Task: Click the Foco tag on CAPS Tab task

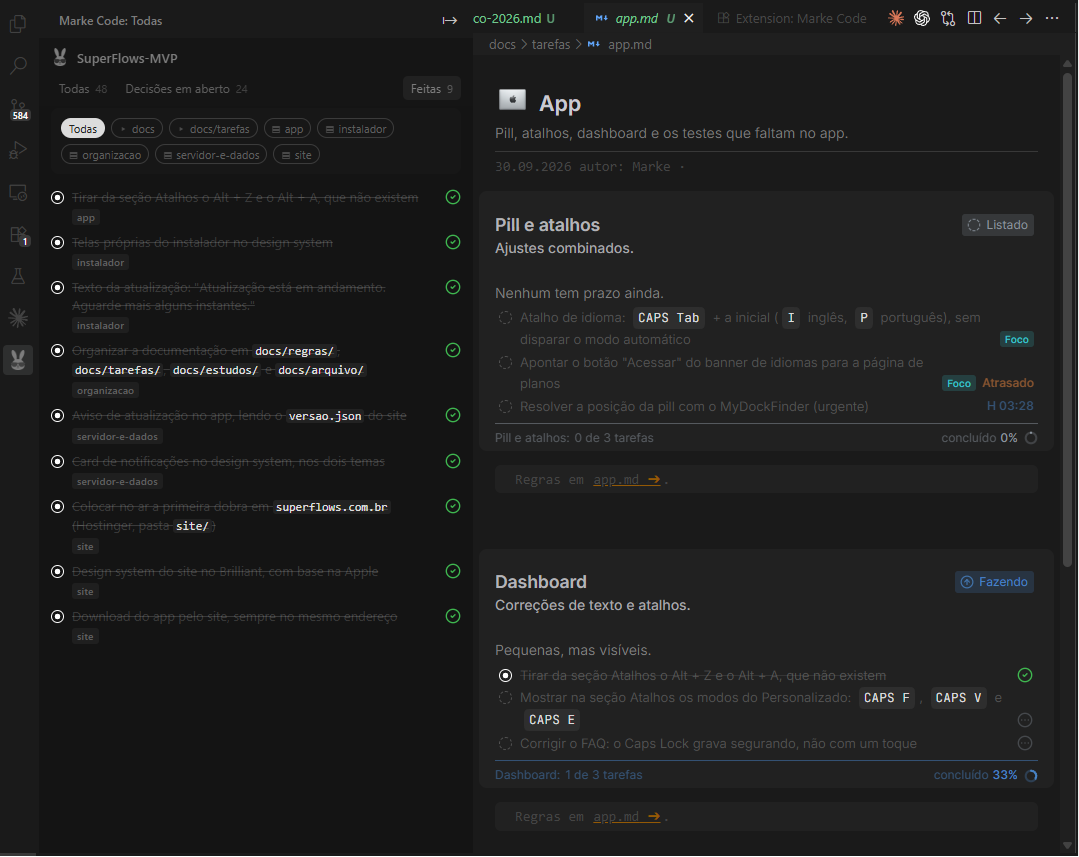Action: coord(1016,339)
